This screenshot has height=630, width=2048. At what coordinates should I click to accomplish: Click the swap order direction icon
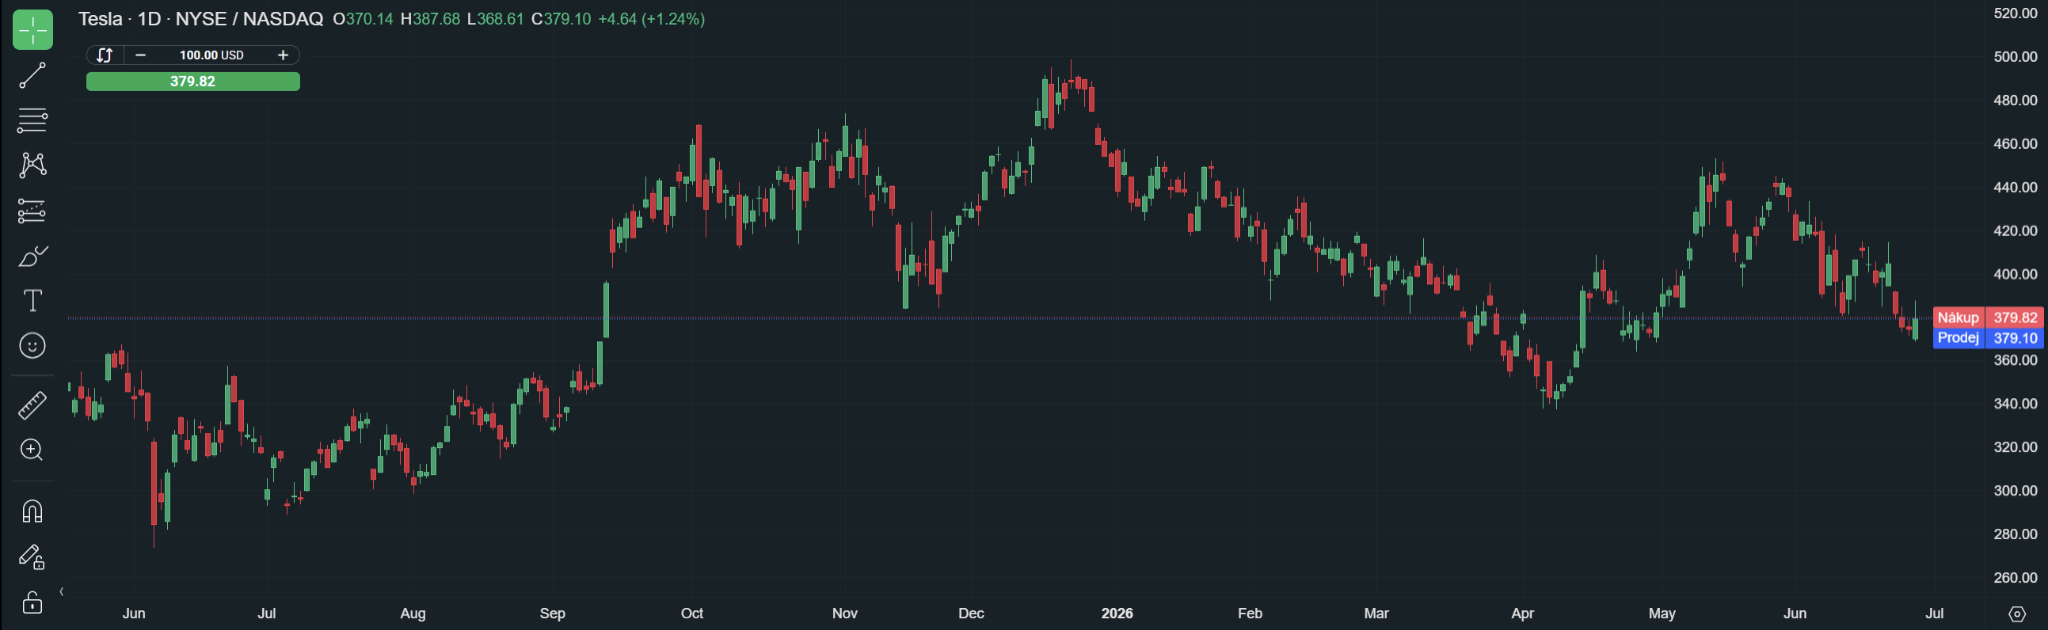pos(105,55)
